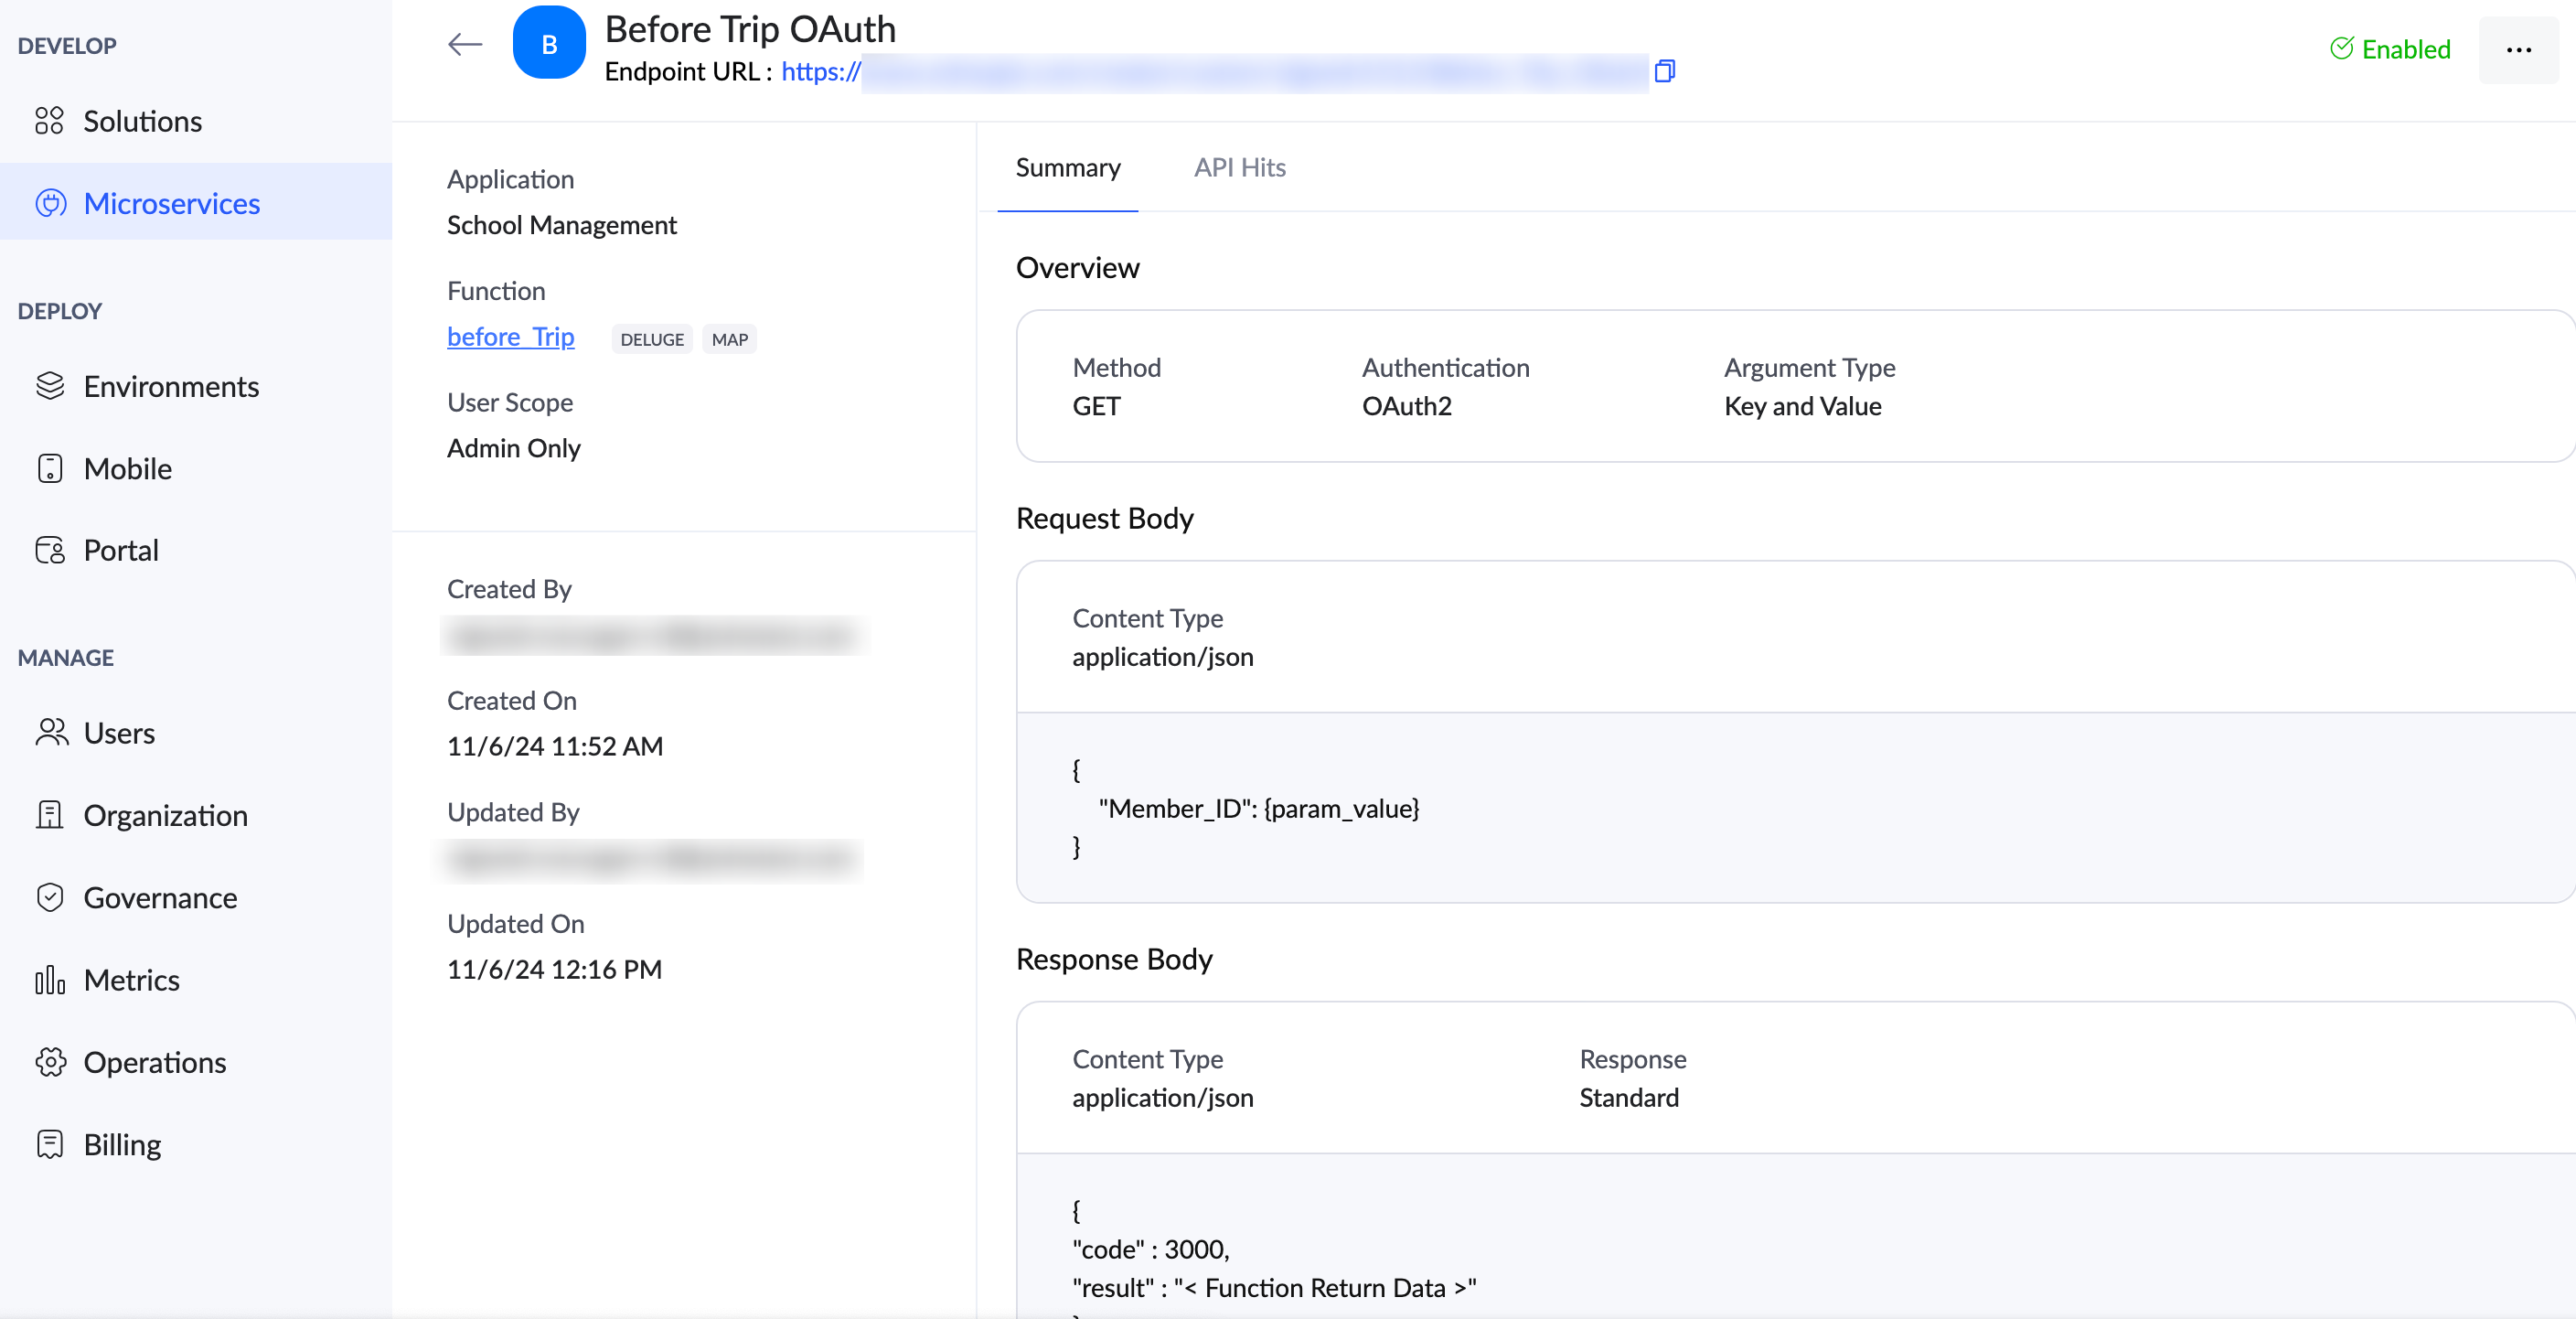
Task: Click the back arrow icon
Action: (x=465, y=44)
